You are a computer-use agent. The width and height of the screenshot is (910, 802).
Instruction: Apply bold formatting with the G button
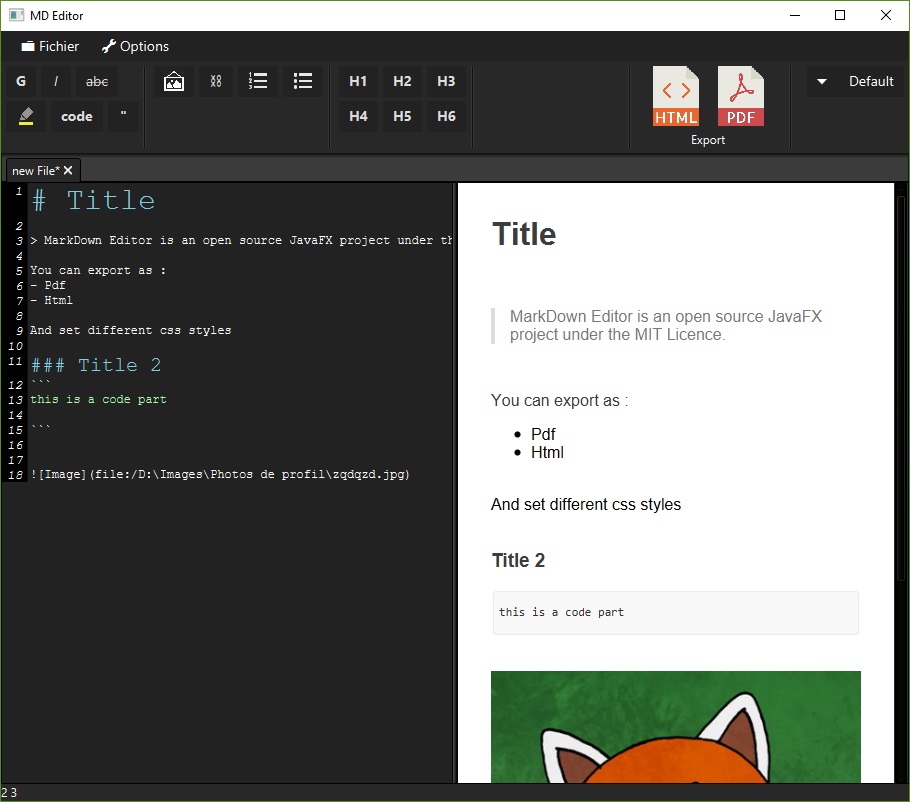coord(21,82)
